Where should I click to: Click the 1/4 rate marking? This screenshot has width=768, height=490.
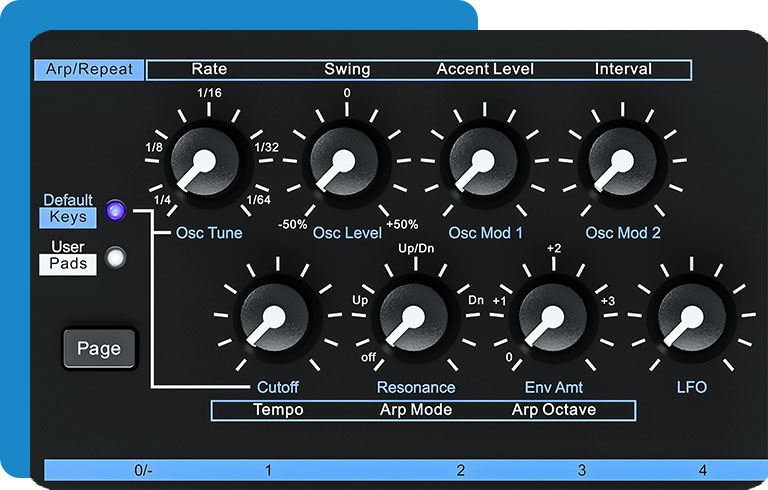point(162,200)
